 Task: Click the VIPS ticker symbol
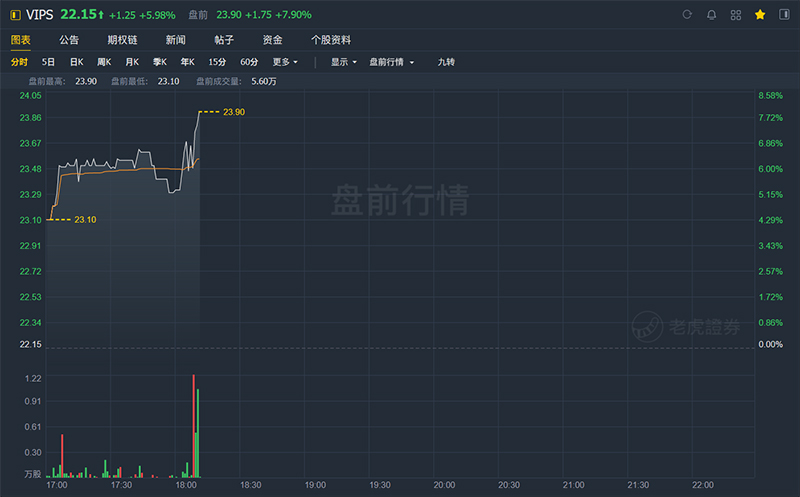click(x=39, y=15)
